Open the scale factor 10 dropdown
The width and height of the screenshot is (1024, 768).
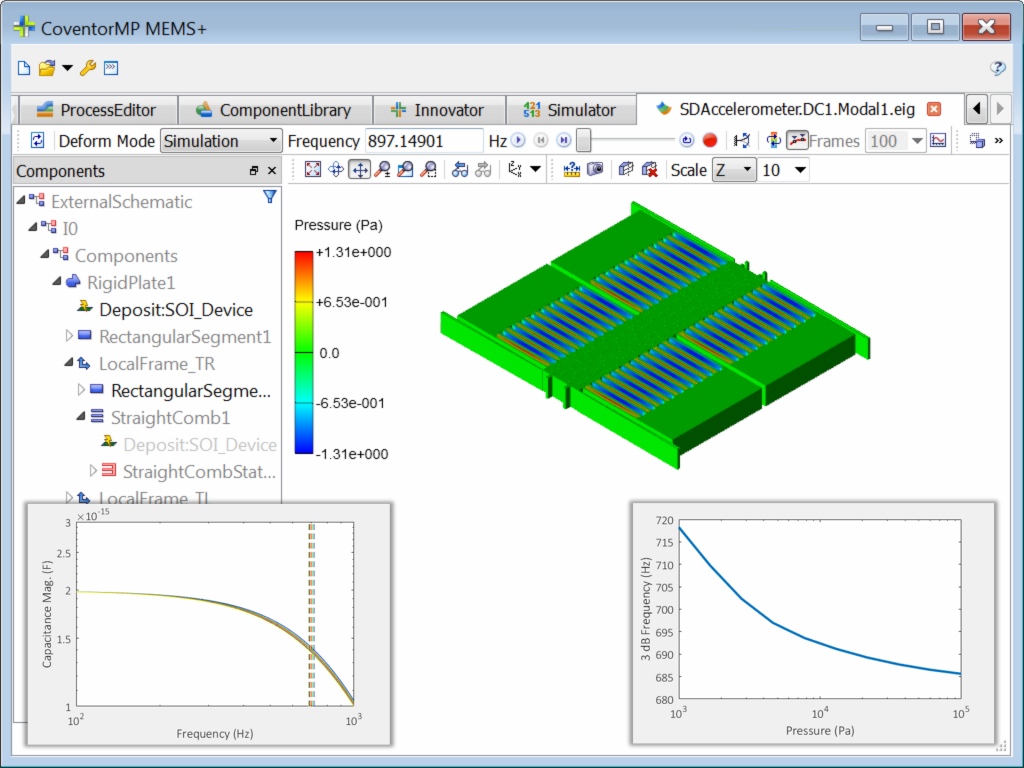(800, 170)
